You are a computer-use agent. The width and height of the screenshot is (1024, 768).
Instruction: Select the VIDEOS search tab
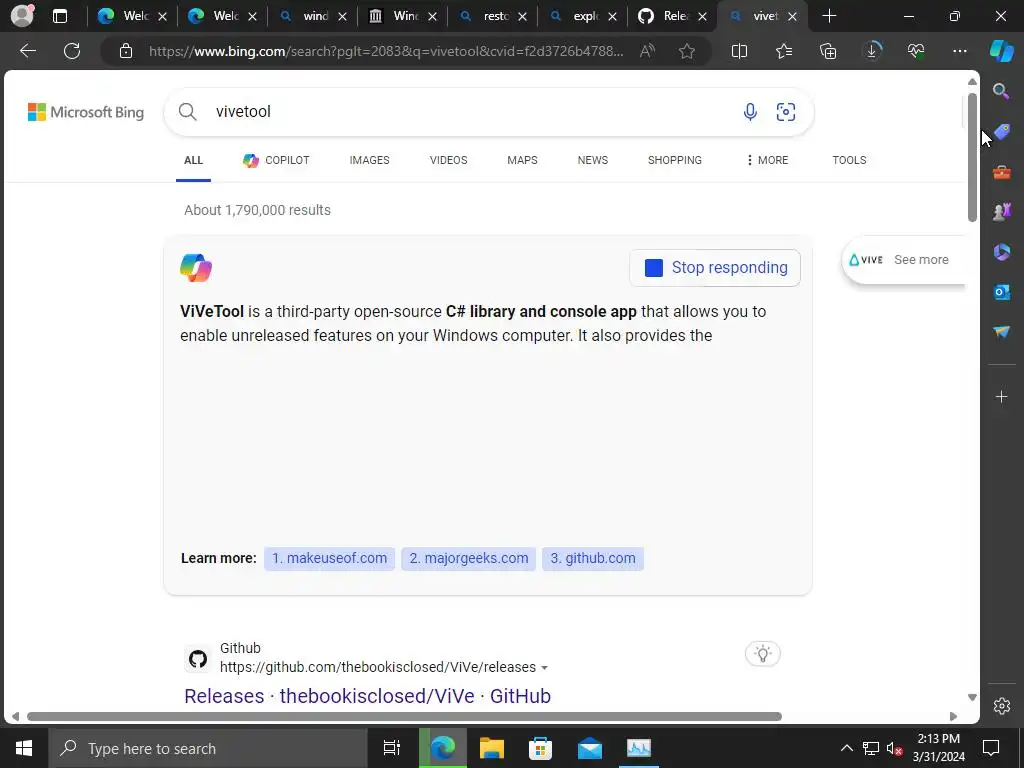[449, 160]
